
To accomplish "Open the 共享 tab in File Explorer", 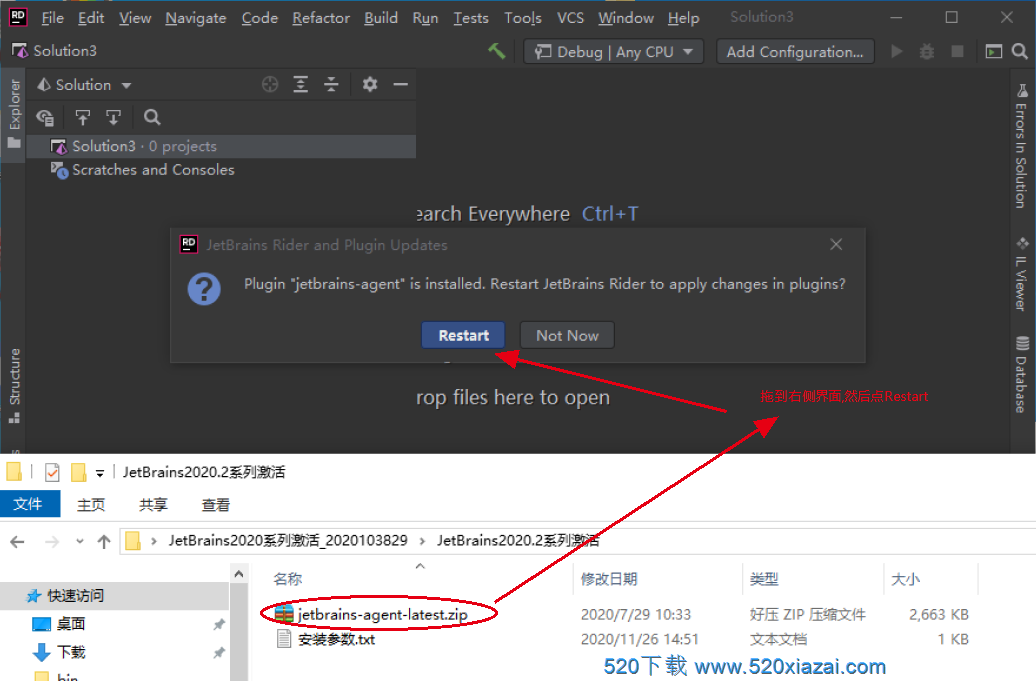I will [153, 505].
